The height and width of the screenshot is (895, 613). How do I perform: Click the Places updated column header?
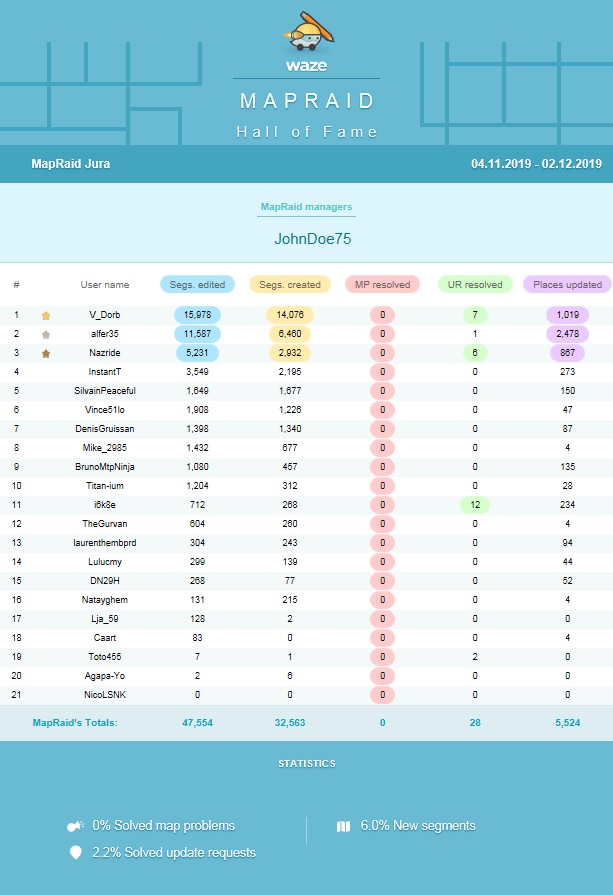(567, 284)
